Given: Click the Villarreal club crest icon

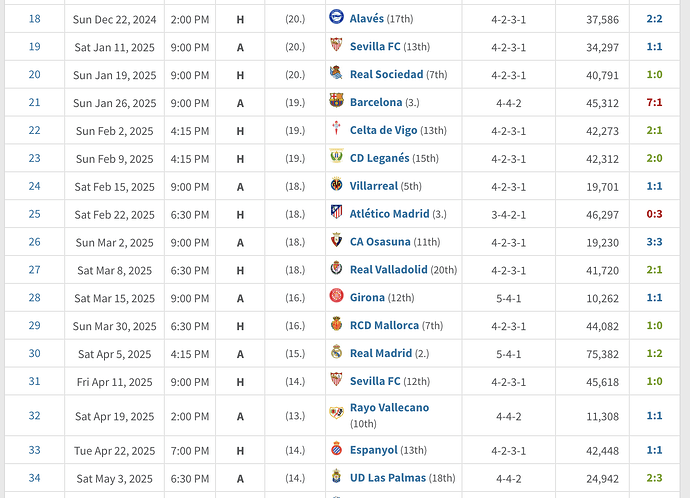Looking at the screenshot, I should (336, 184).
